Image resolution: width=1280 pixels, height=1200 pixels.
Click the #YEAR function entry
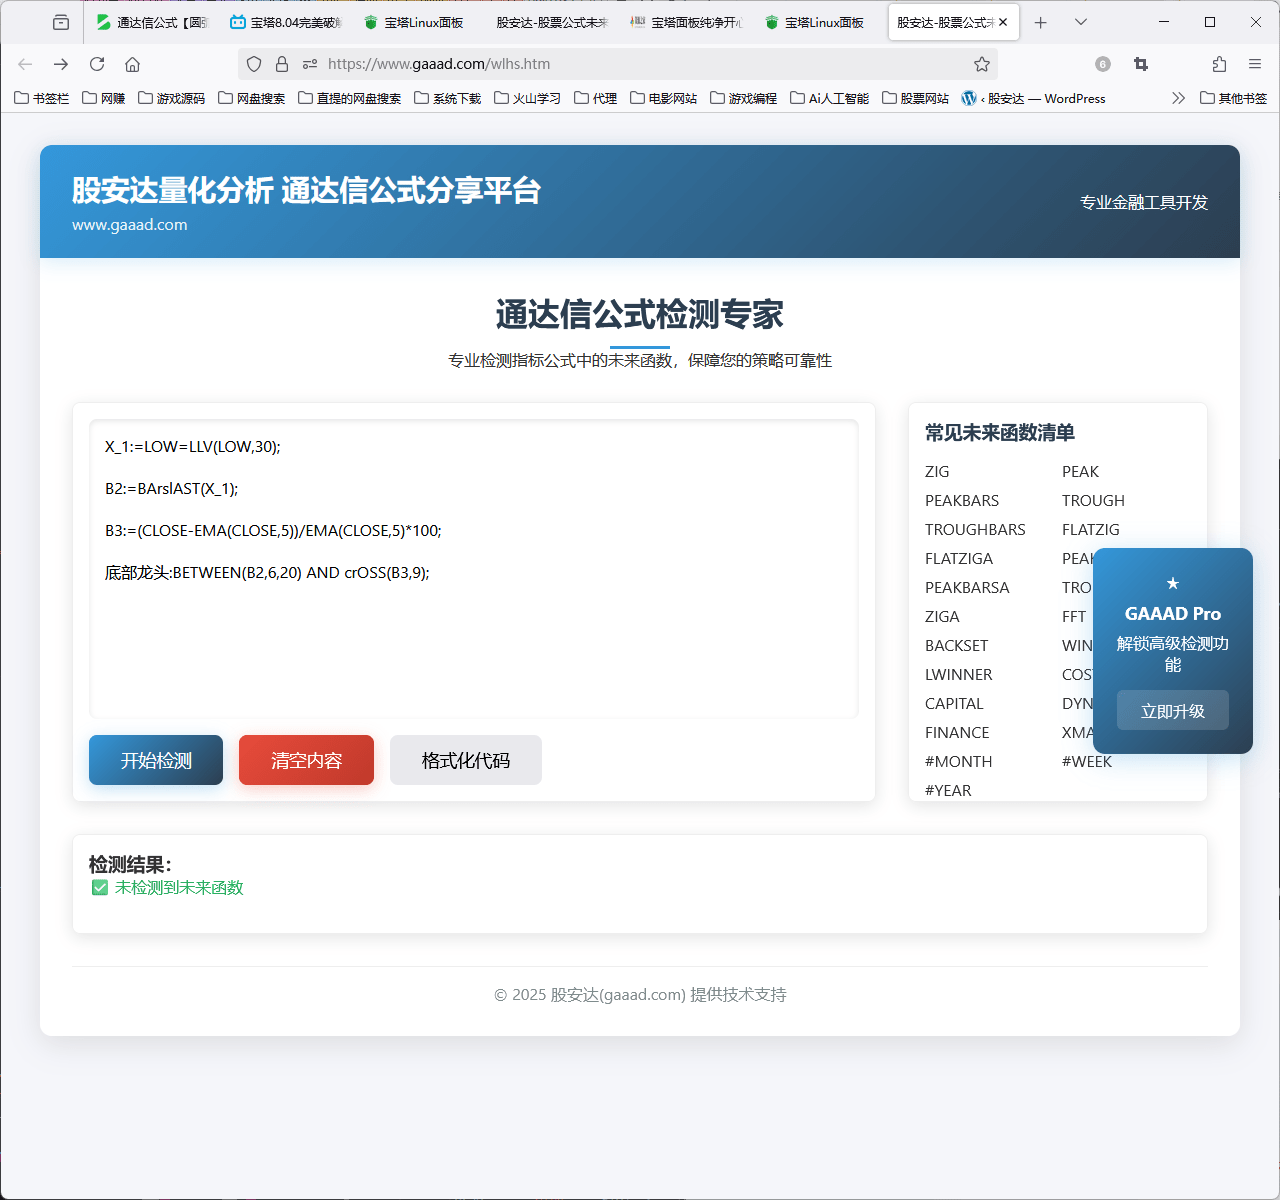coord(948,790)
